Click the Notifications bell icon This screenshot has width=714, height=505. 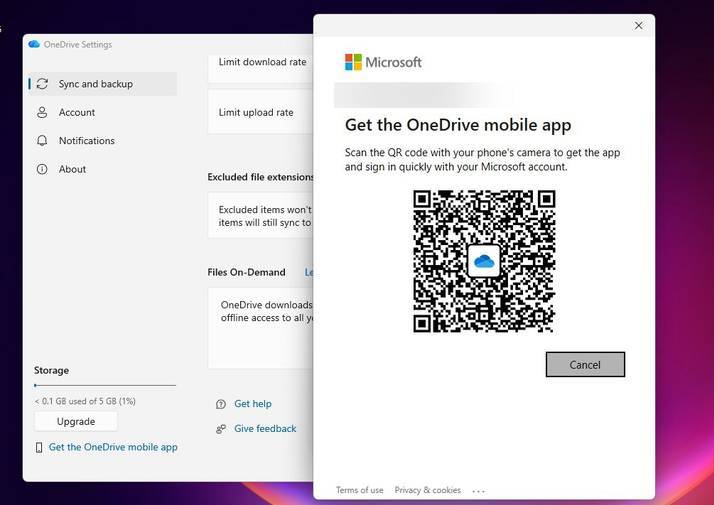tap(42, 141)
